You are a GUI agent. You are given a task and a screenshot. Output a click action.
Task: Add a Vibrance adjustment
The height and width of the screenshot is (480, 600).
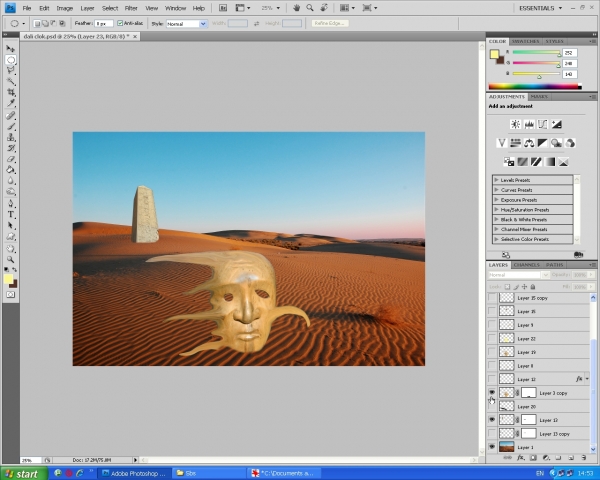[502, 143]
